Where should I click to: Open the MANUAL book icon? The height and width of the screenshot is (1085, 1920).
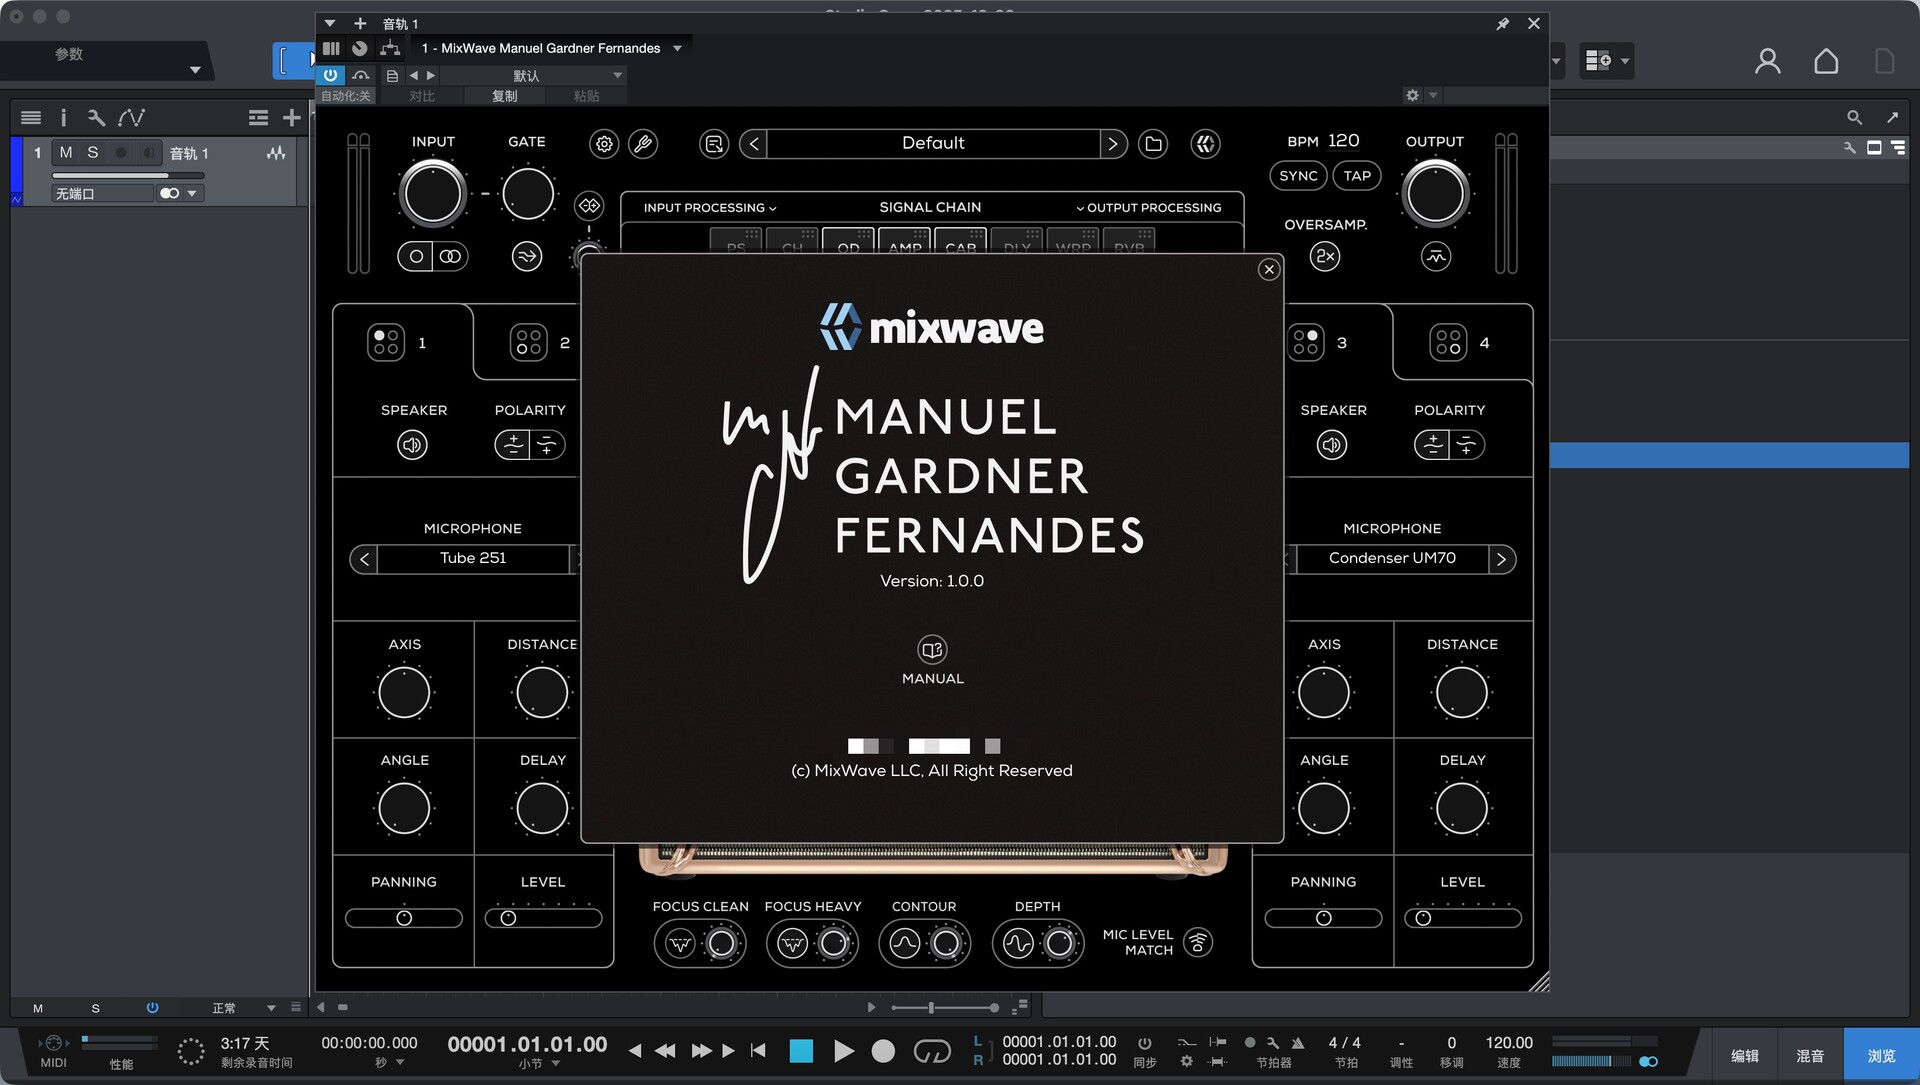932,650
